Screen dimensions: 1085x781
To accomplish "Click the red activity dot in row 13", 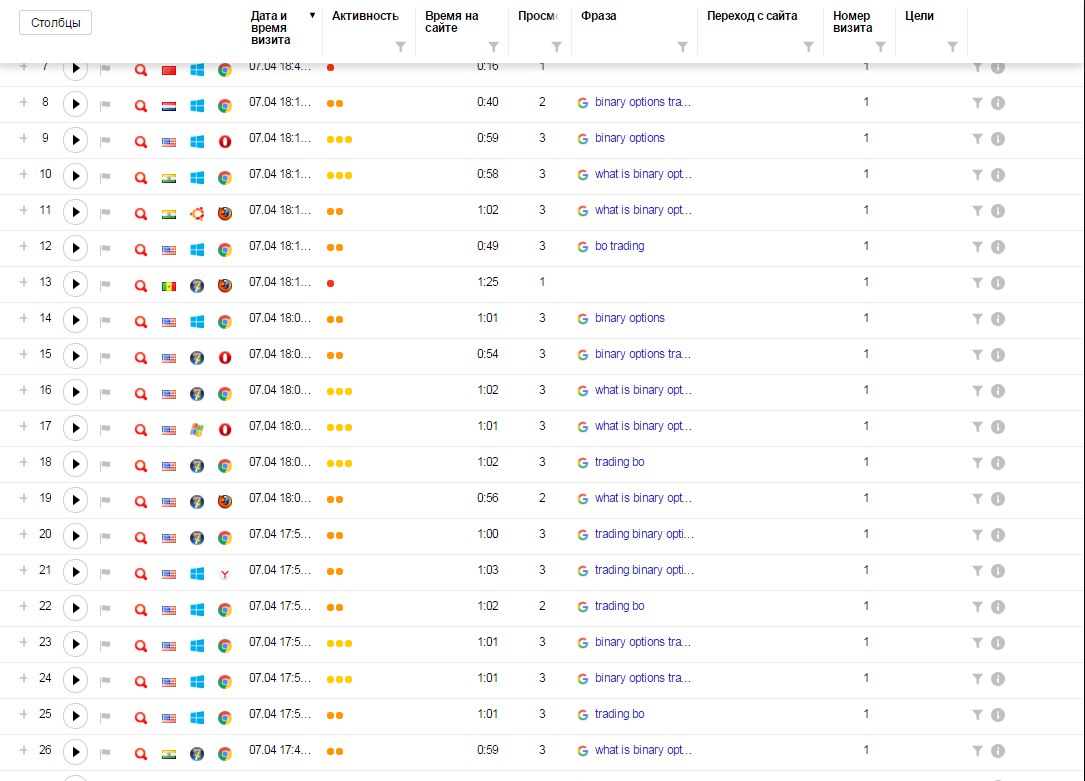I will pos(331,284).
